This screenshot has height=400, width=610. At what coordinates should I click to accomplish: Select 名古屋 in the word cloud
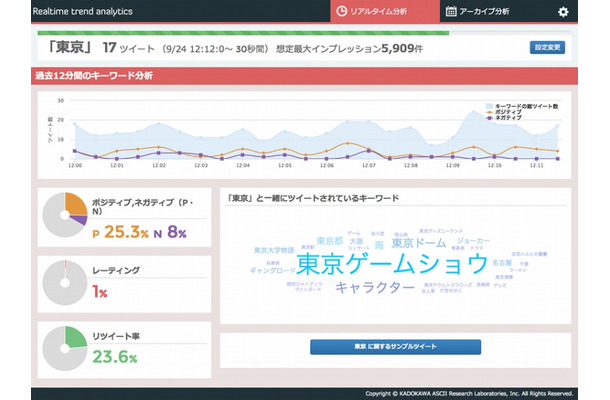click(502, 263)
